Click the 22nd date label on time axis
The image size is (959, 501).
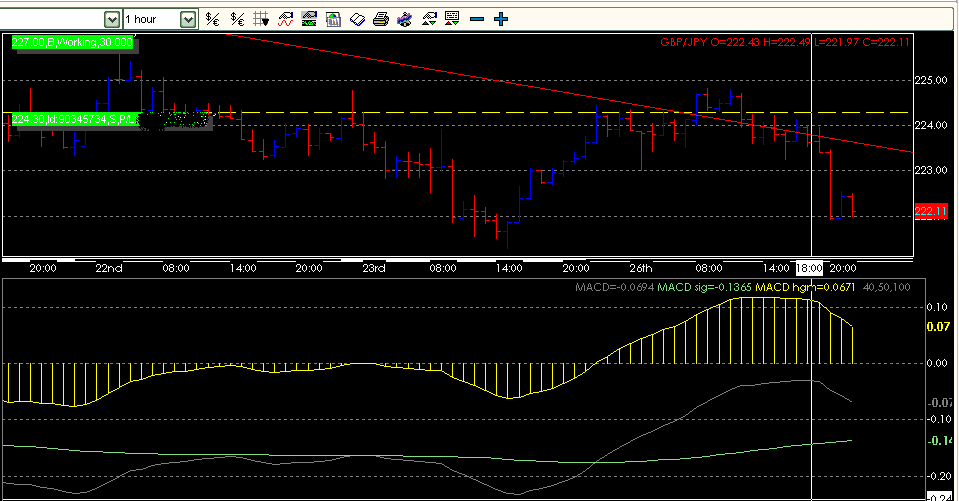click(x=109, y=268)
